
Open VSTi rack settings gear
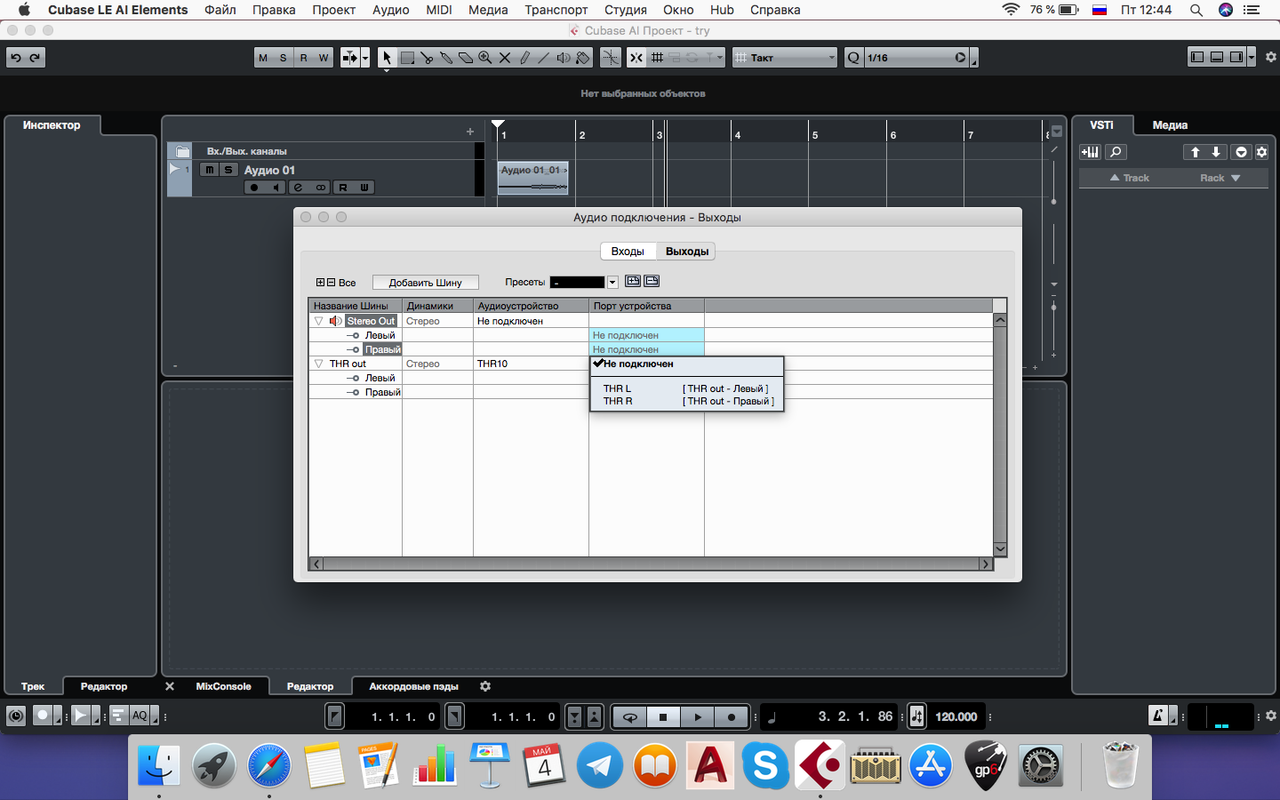click(x=1261, y=152)
